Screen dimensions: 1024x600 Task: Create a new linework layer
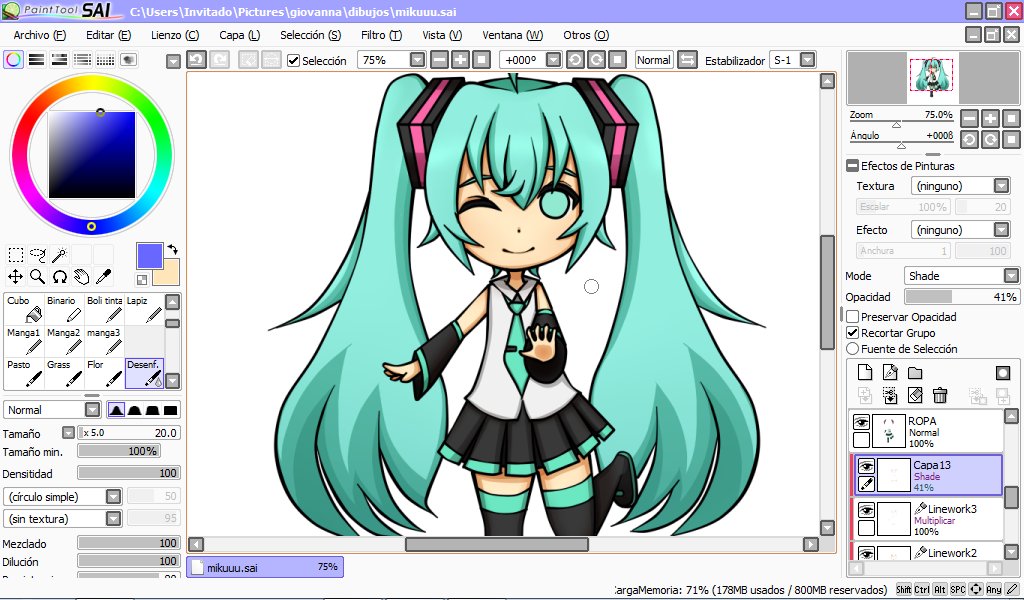point(889,372)
